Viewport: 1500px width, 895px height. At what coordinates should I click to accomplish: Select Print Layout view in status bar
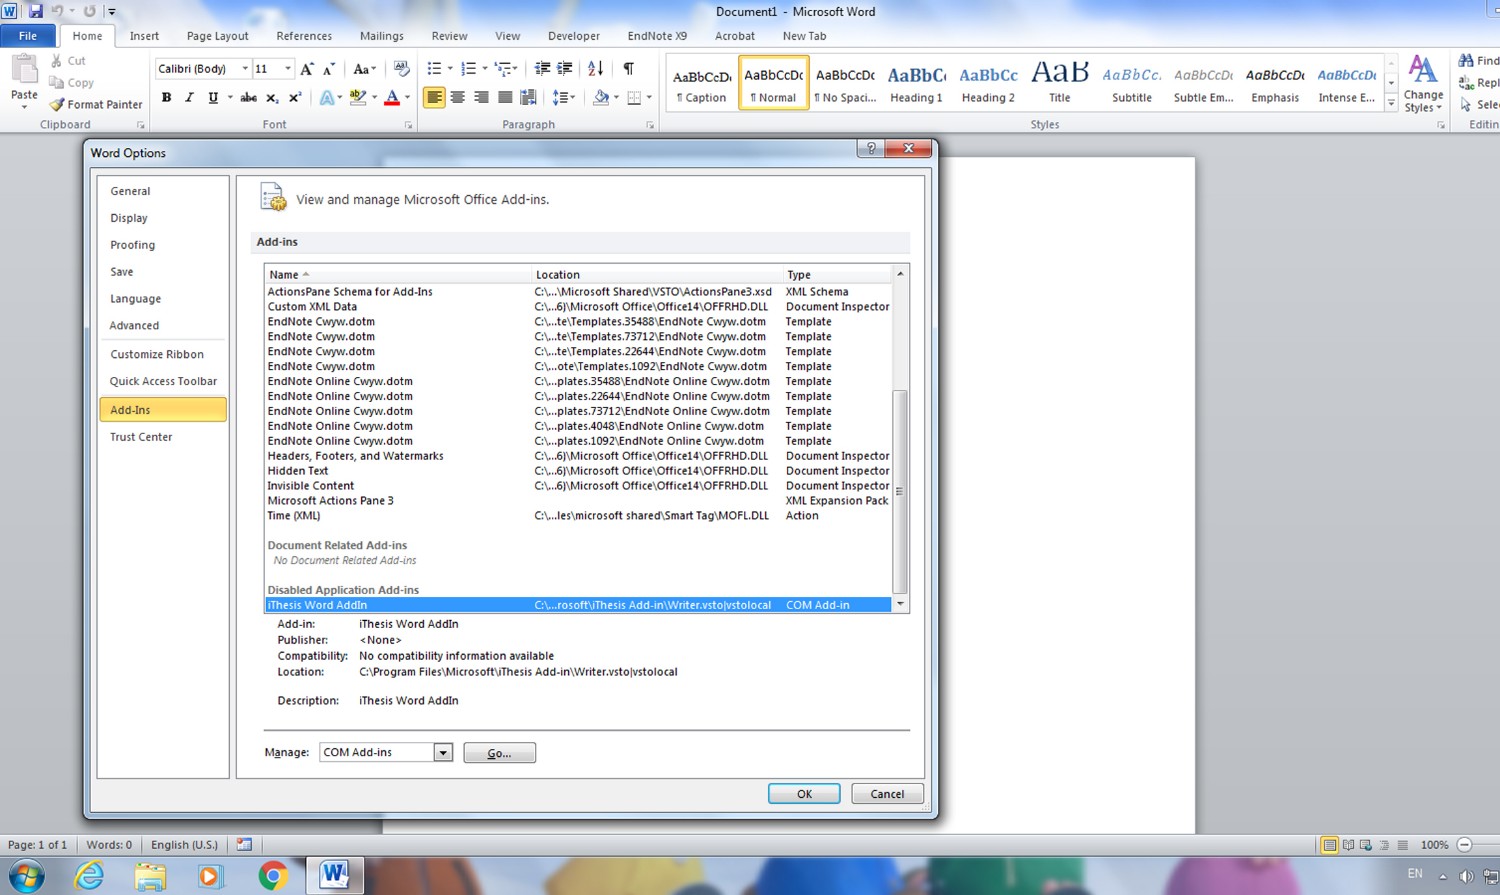click(x=1329, y=845)
